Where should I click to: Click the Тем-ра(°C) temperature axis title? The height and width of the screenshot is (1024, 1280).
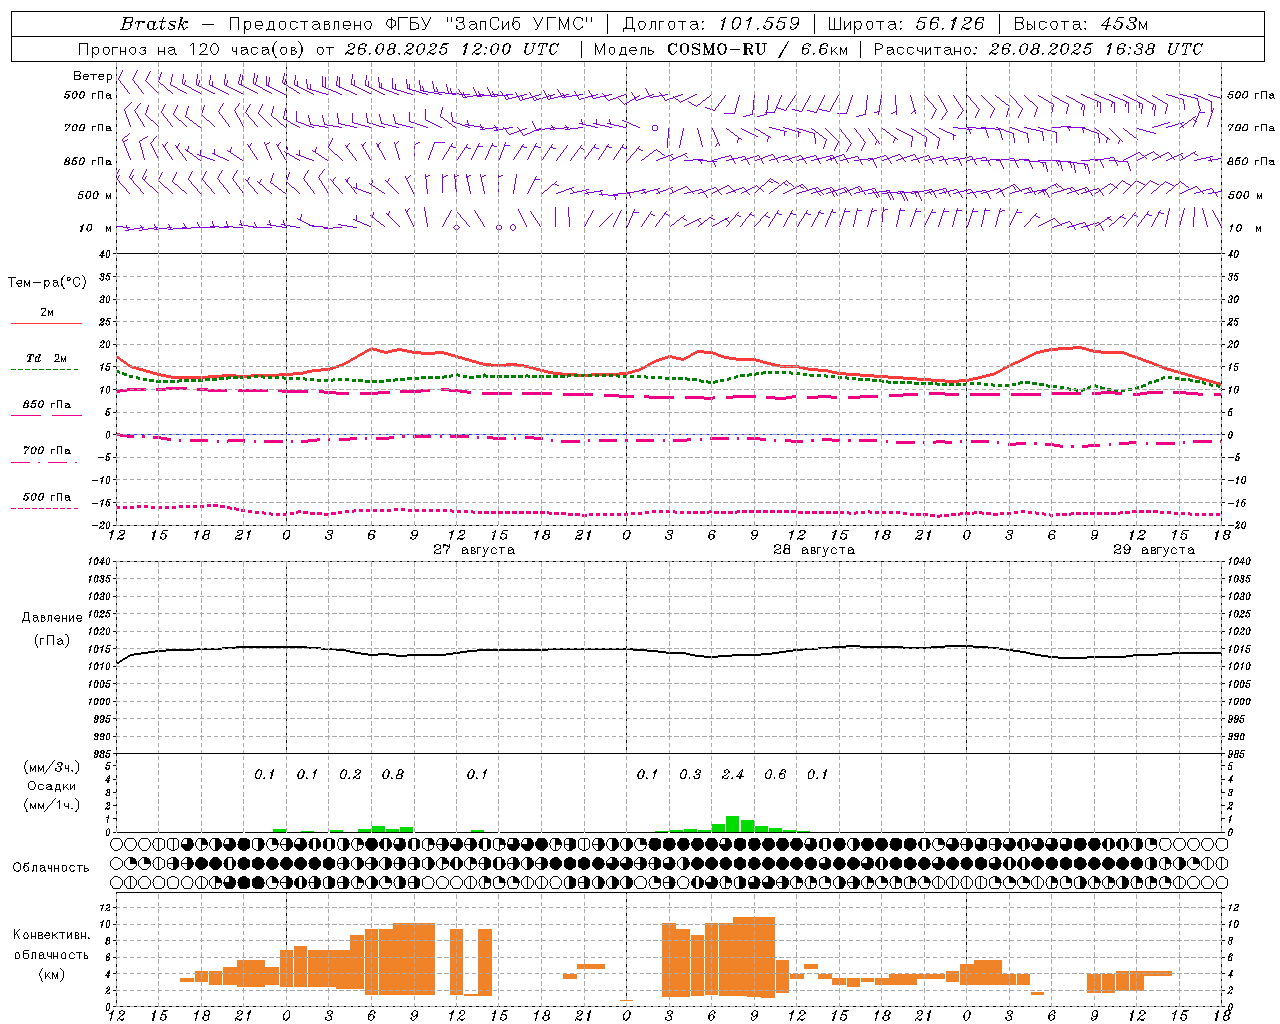(47, 283)
